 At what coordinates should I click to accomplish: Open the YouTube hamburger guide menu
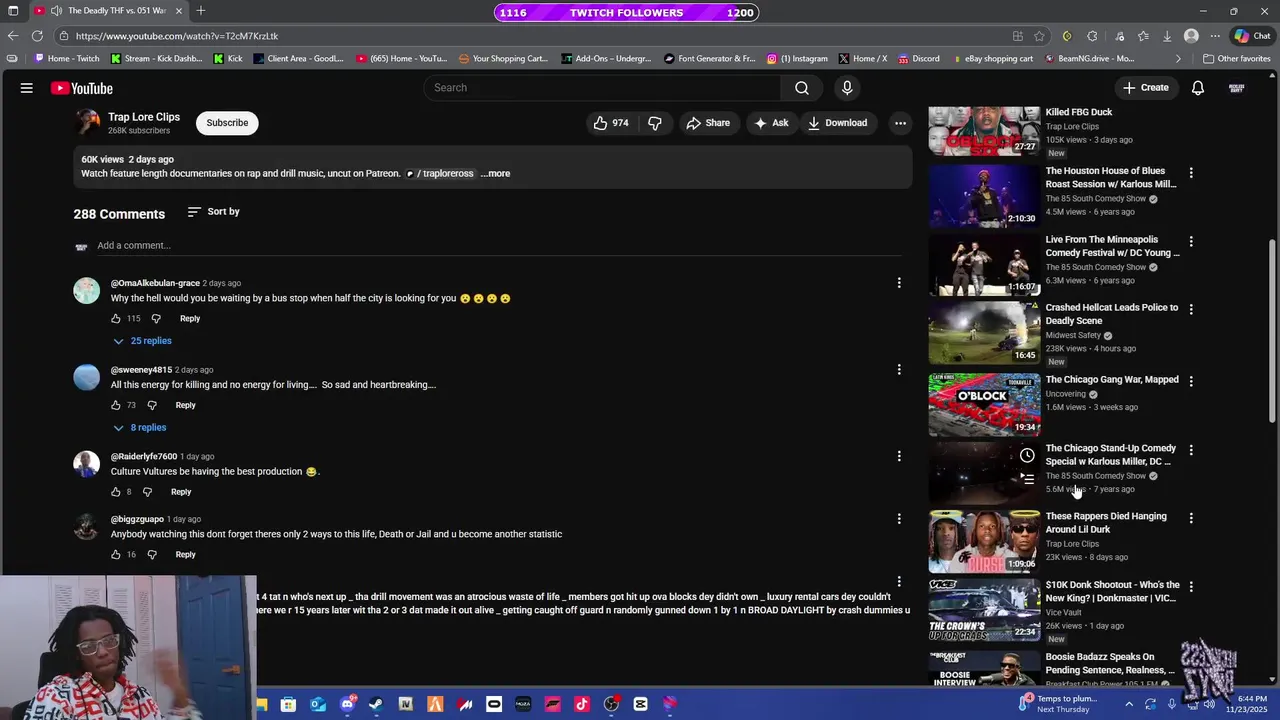(27, 88)
